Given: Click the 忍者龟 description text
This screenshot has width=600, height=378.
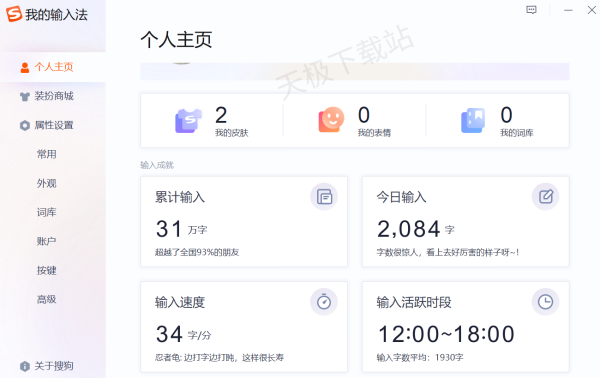Looking at the screenshot, I should 219,358.
